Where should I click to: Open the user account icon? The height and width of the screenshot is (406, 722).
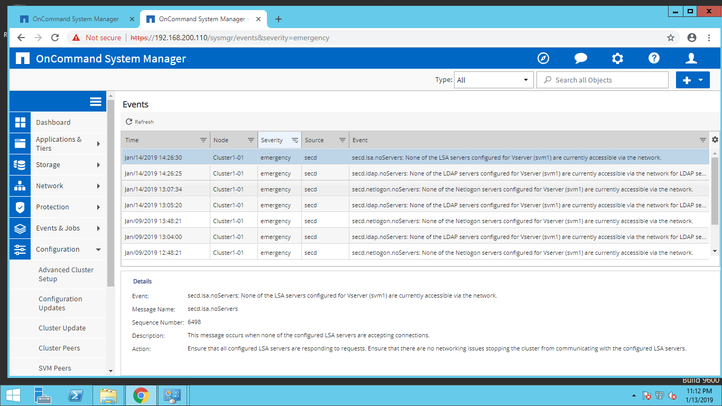point(691,59)
